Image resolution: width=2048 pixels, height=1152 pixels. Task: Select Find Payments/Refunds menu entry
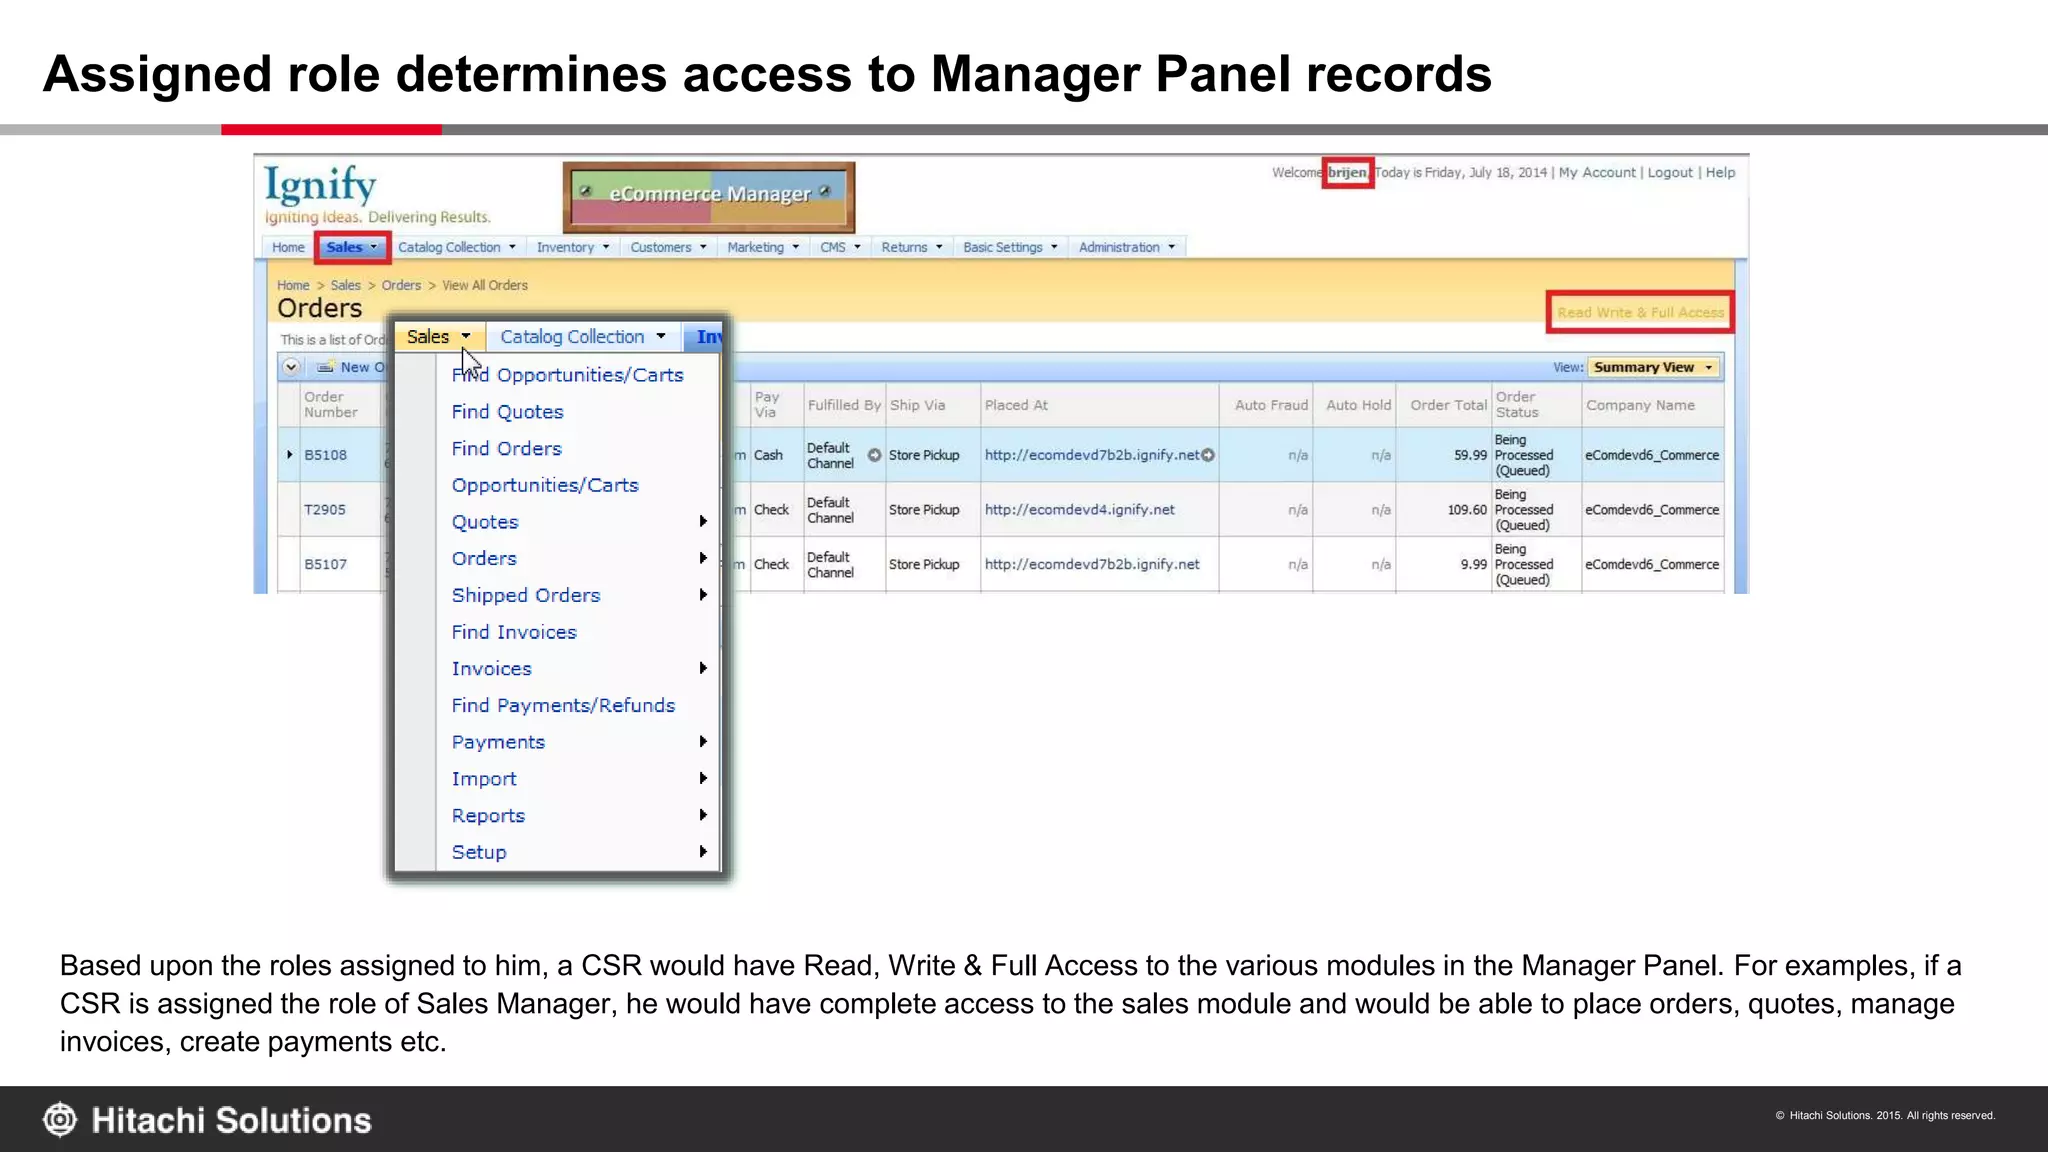[563, 705]
